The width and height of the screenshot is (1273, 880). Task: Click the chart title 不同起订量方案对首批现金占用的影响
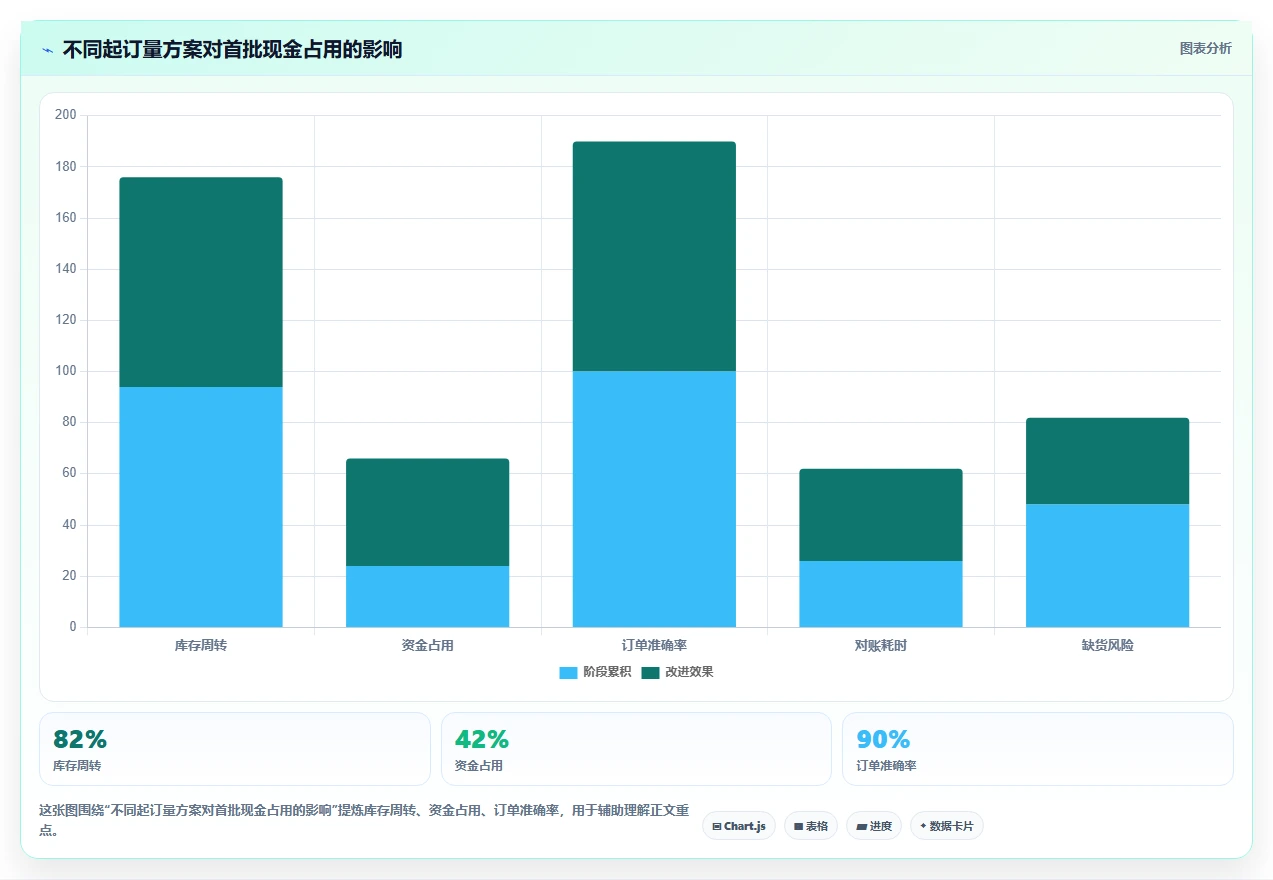pos(232,49)
